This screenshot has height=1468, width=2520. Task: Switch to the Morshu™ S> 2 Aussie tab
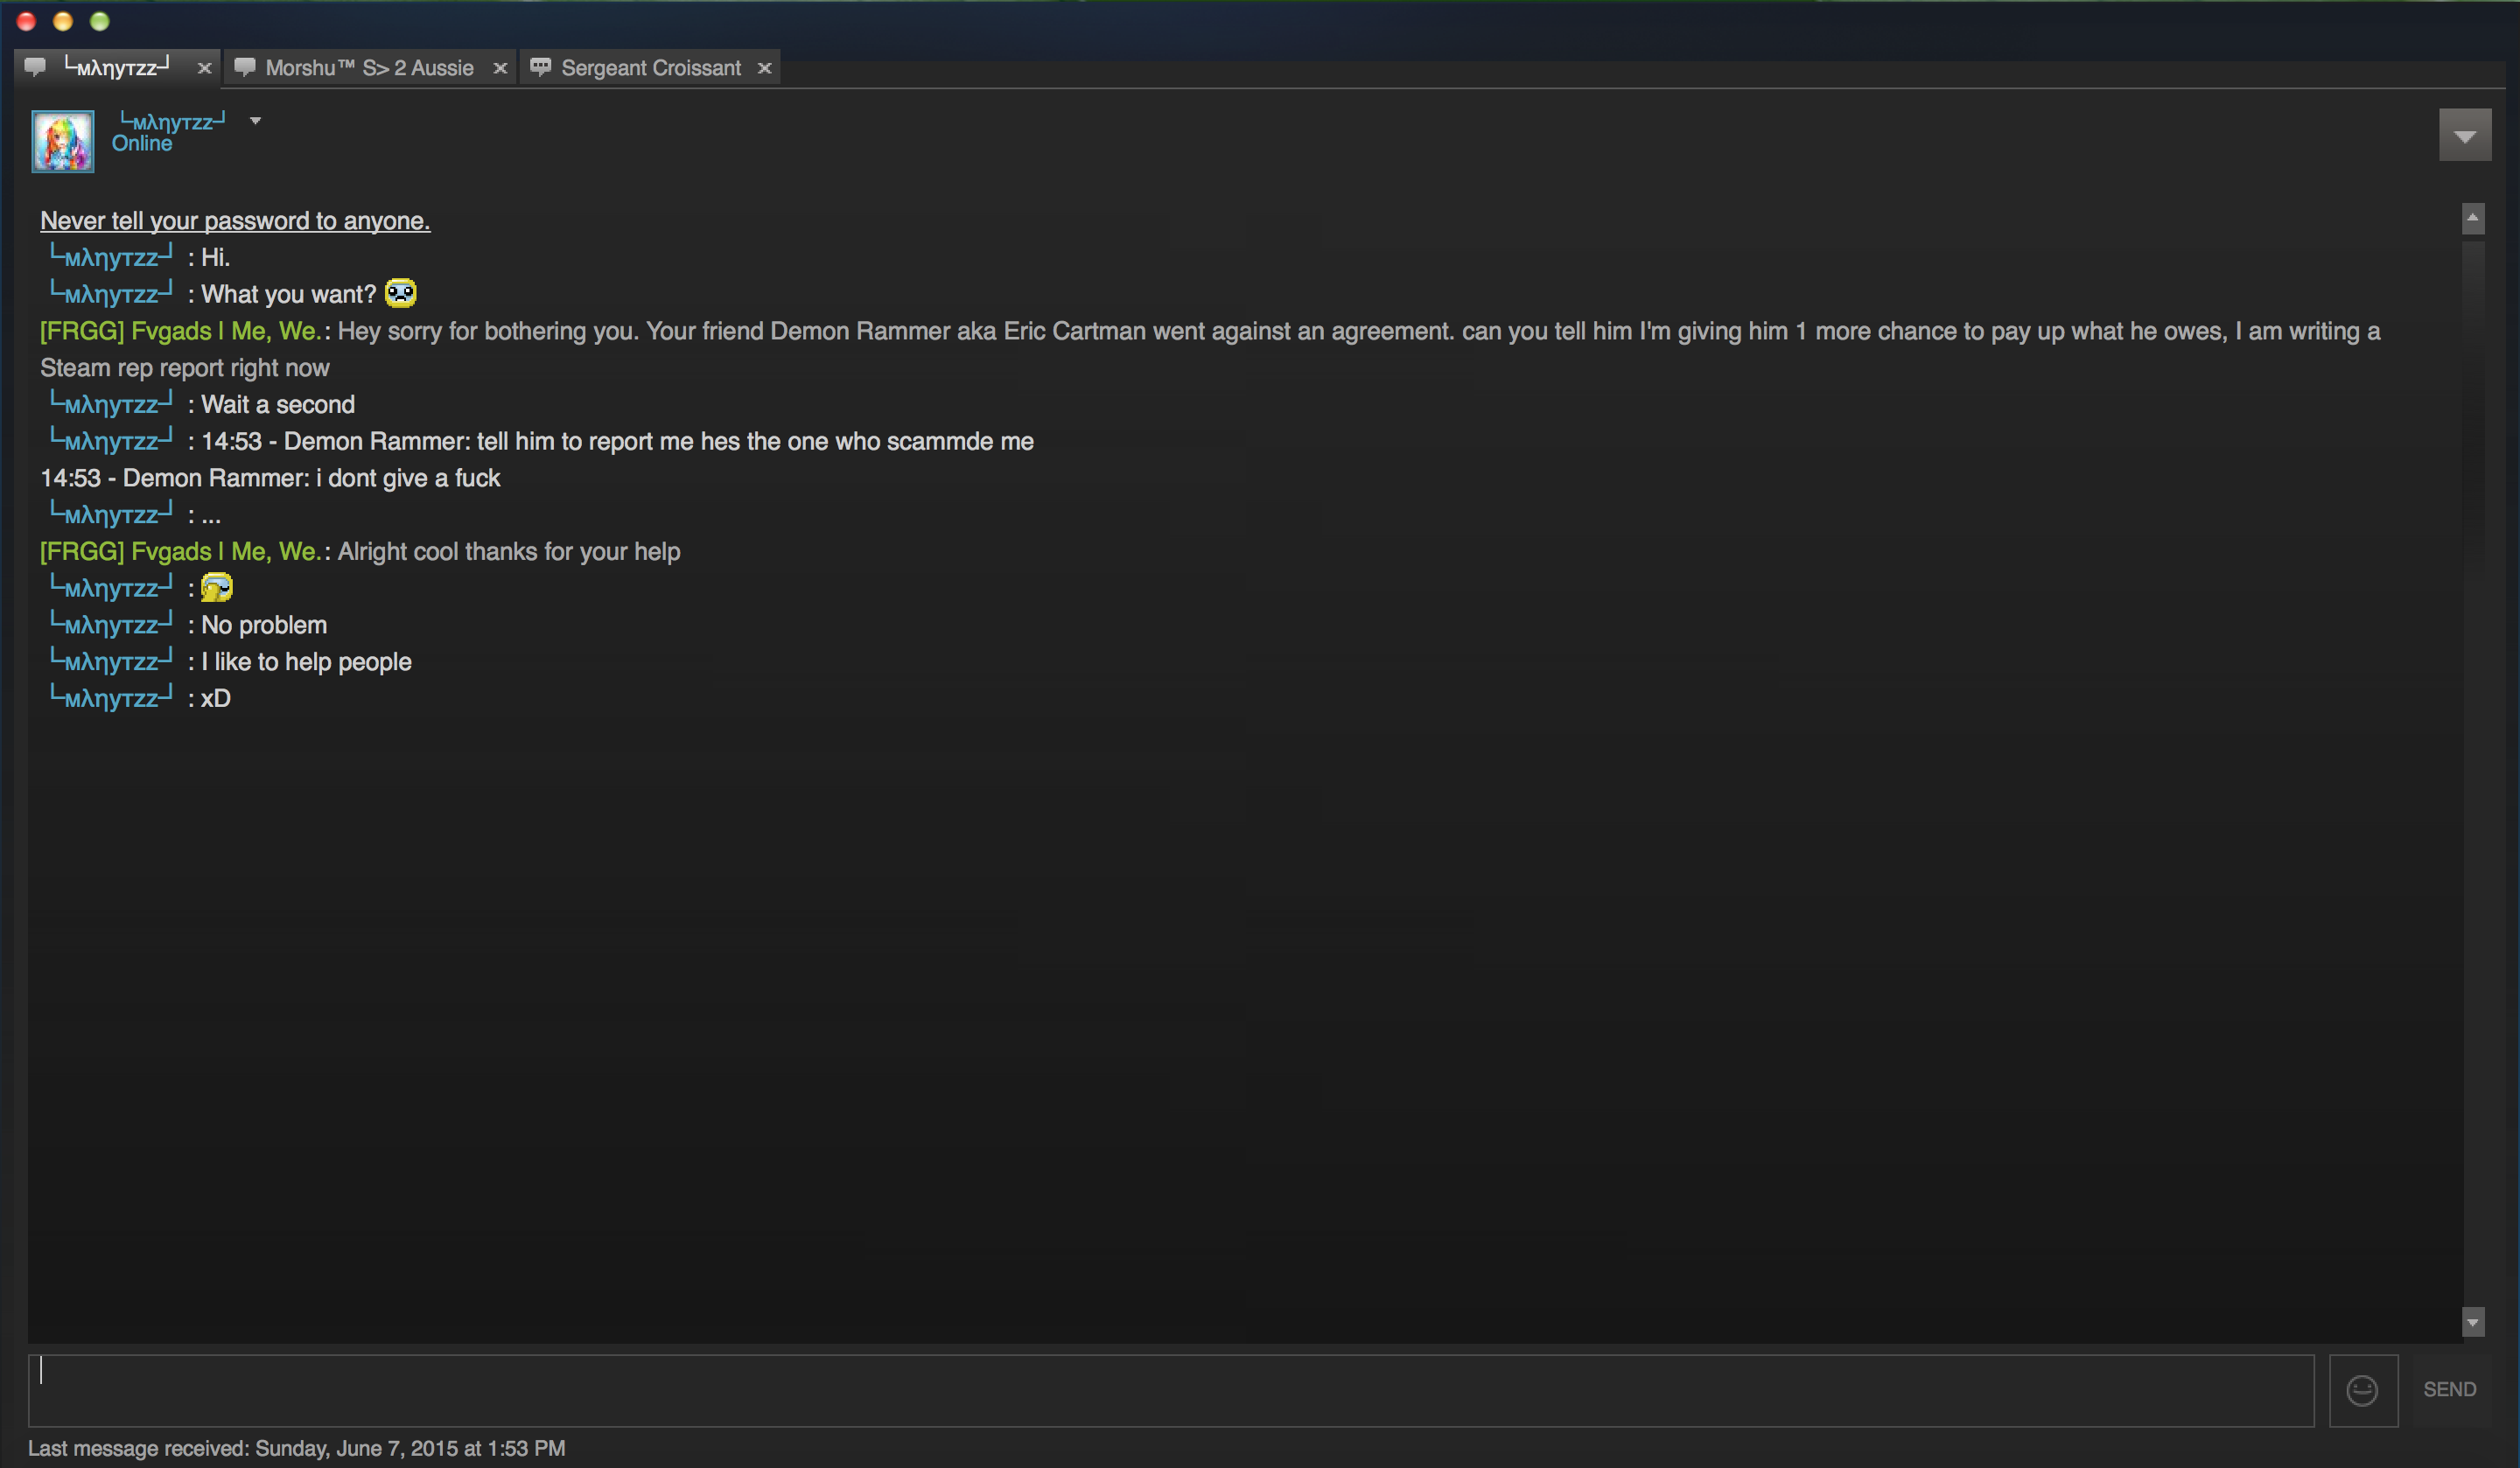369,68
